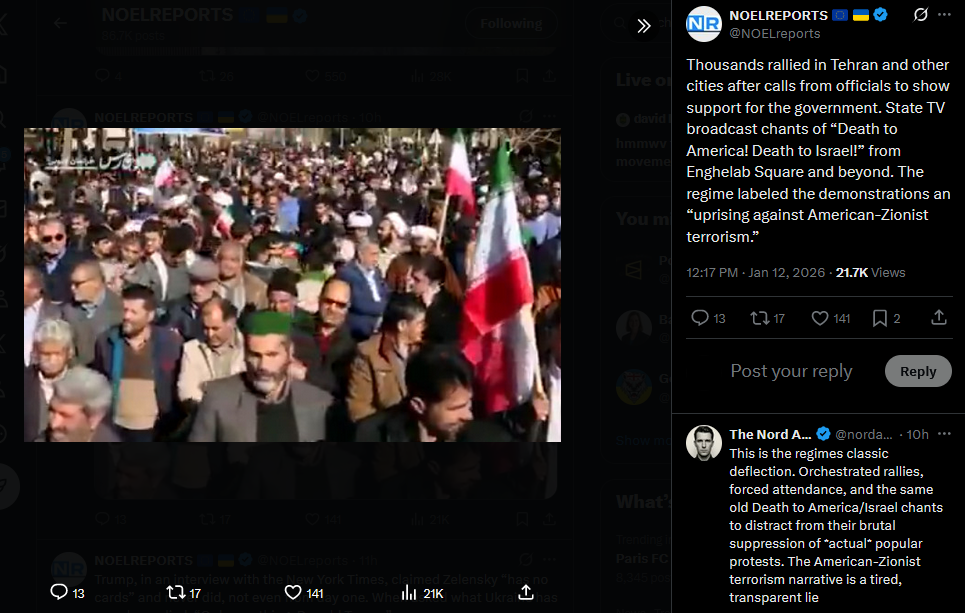View the 21K analytics icon below video
Image resolution: width=965 pixels, height=613 pixels.
pyautogui.click(x=422, y=593)
